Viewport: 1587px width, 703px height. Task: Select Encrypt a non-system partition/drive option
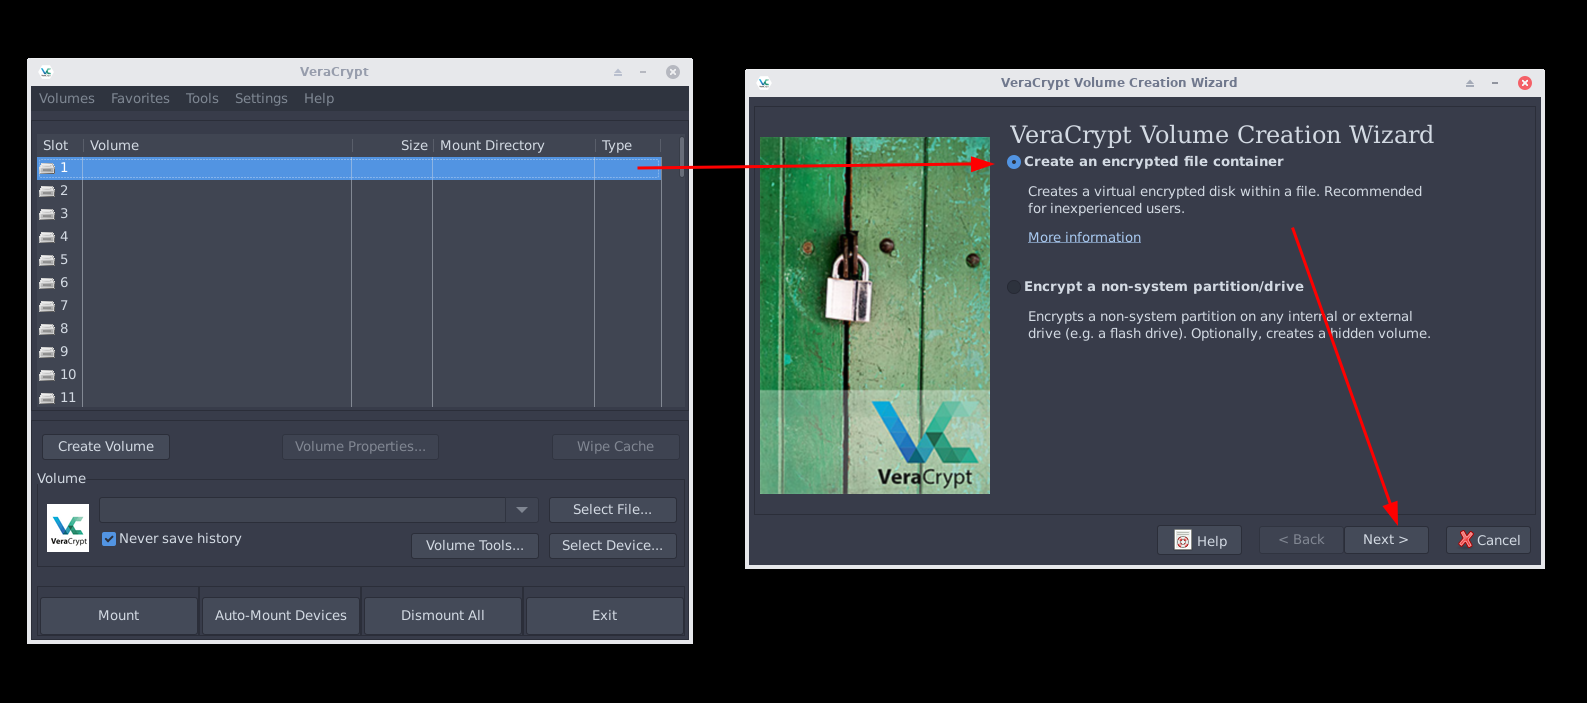1014,287
